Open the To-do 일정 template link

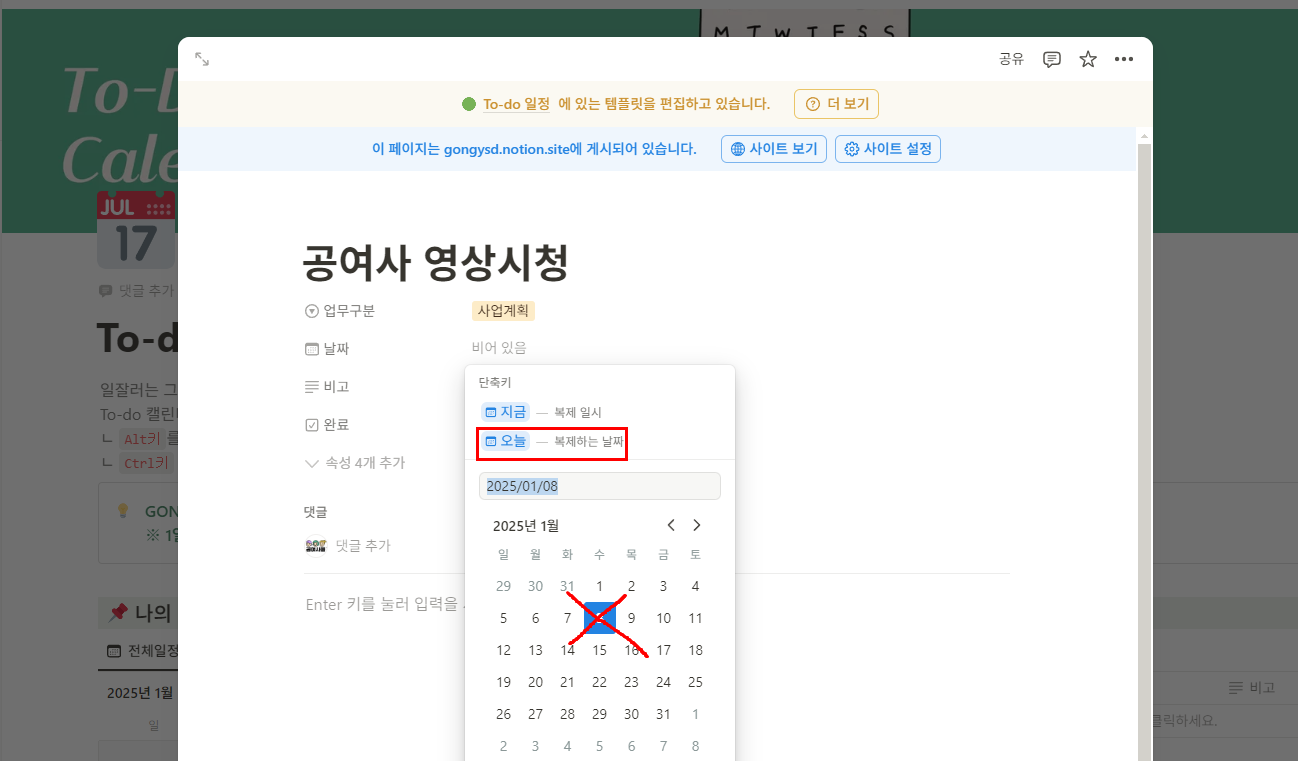point(516,104)
